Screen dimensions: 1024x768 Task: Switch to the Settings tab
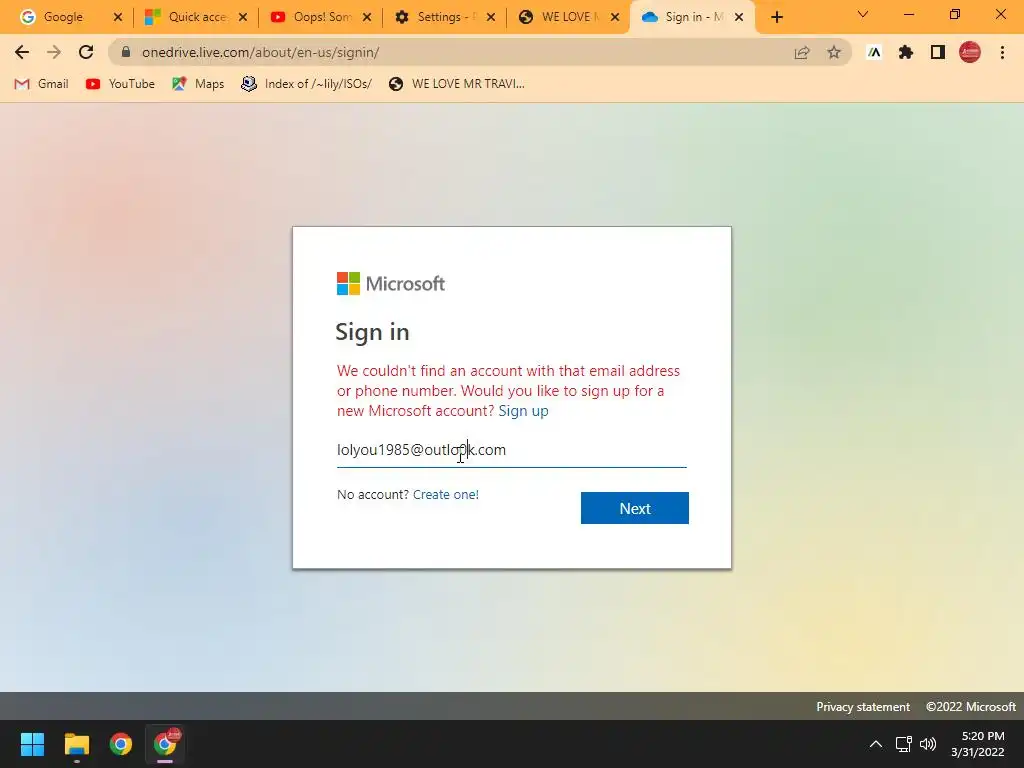pyautogui.click(x=445, y=17)
